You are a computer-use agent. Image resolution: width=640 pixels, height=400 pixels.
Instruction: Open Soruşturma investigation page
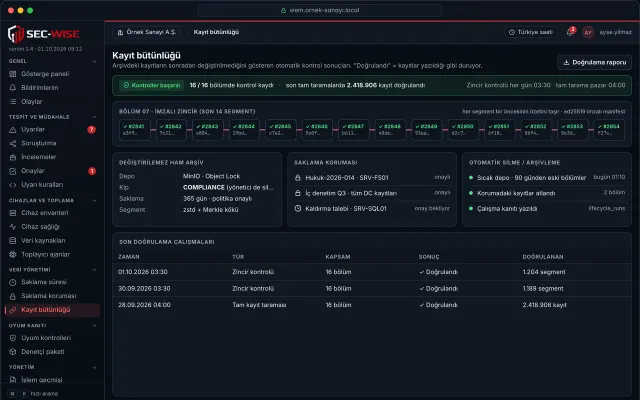pyautogui.click(x=52, y=143)
